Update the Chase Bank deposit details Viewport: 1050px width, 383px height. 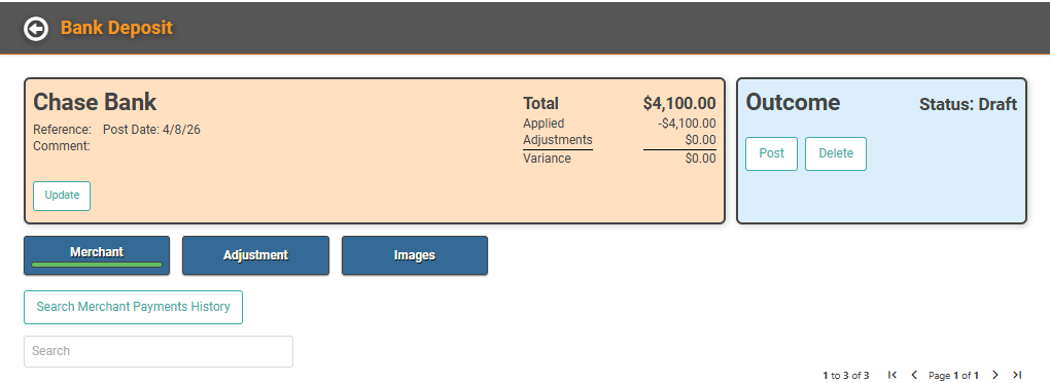click(62, 196)
